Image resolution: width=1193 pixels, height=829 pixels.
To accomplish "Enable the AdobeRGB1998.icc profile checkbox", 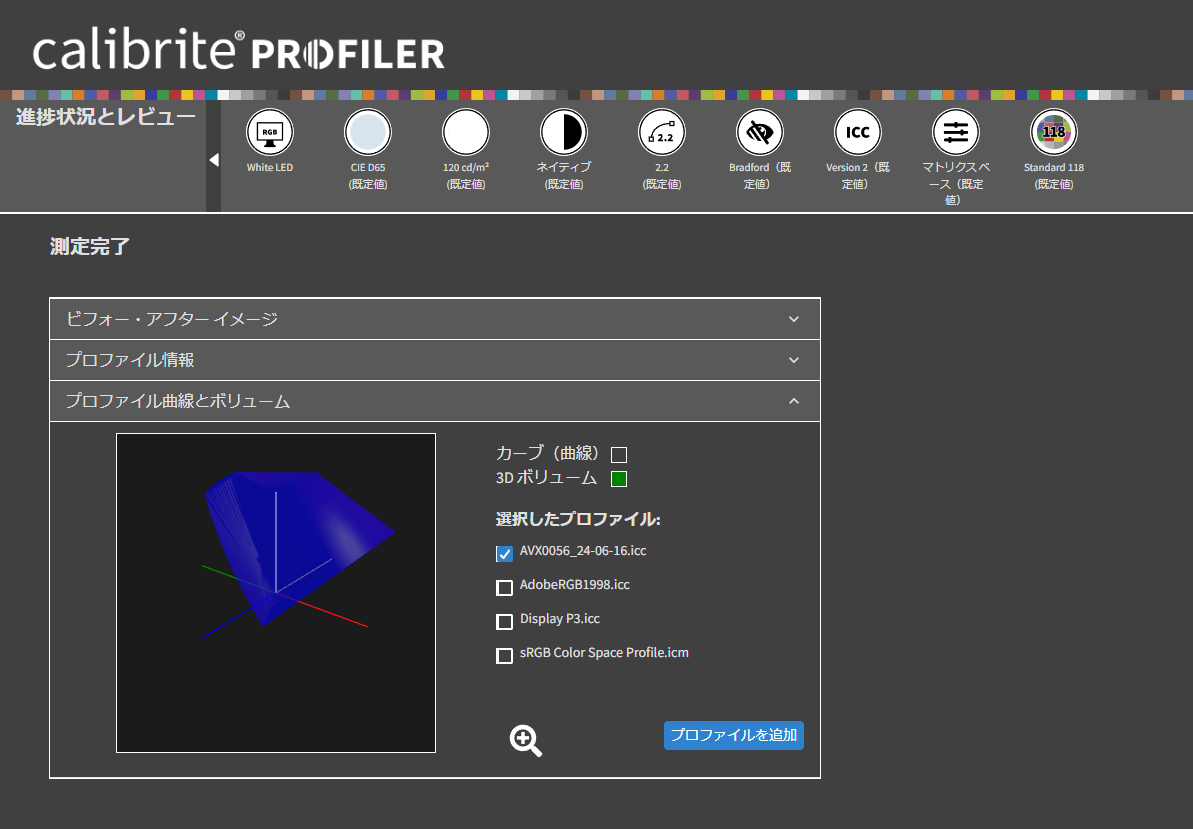I will tap(505, 587).
